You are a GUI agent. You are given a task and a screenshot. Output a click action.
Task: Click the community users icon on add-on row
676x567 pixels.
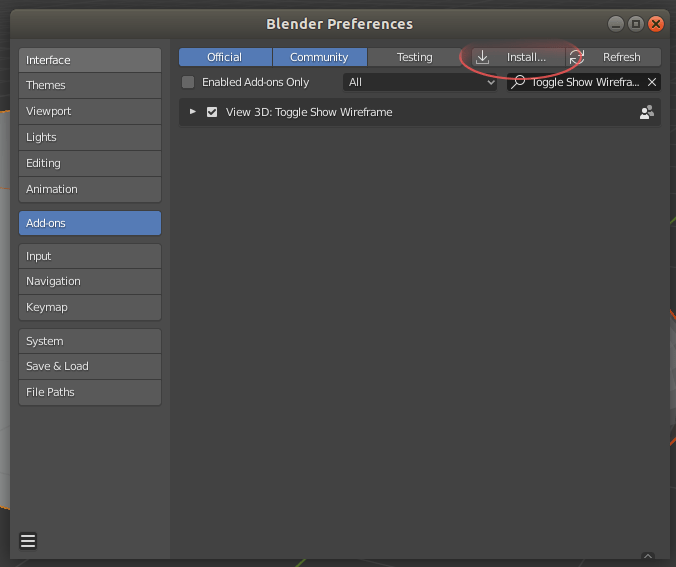647,112
